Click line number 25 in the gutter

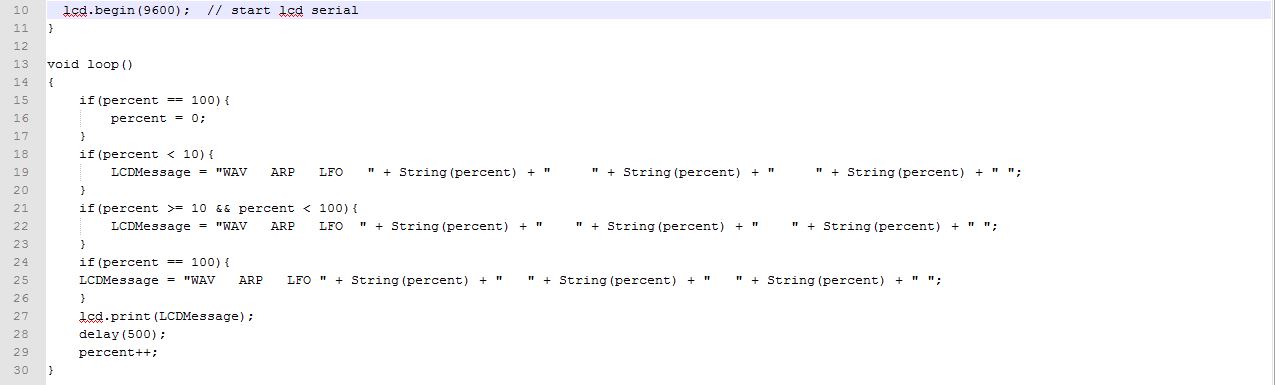click(17, 280)
